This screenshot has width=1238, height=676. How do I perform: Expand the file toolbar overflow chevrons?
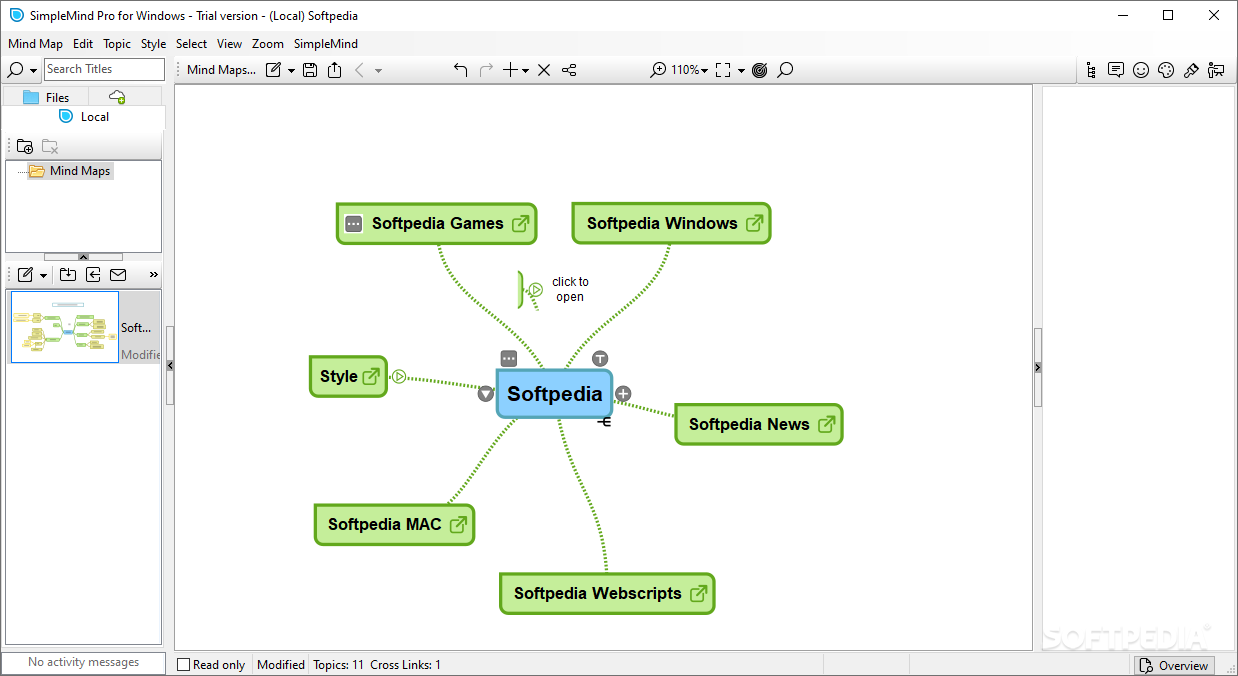pos(153,275)
